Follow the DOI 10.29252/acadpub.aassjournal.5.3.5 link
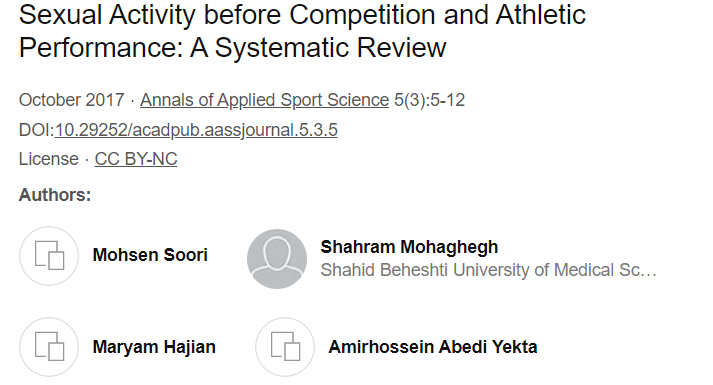 coord(196,130)
